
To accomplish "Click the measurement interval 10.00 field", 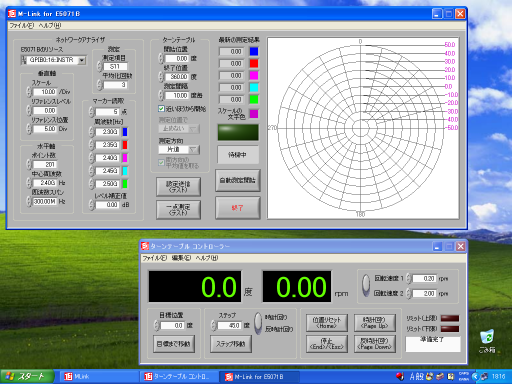I will pos(177,95).
